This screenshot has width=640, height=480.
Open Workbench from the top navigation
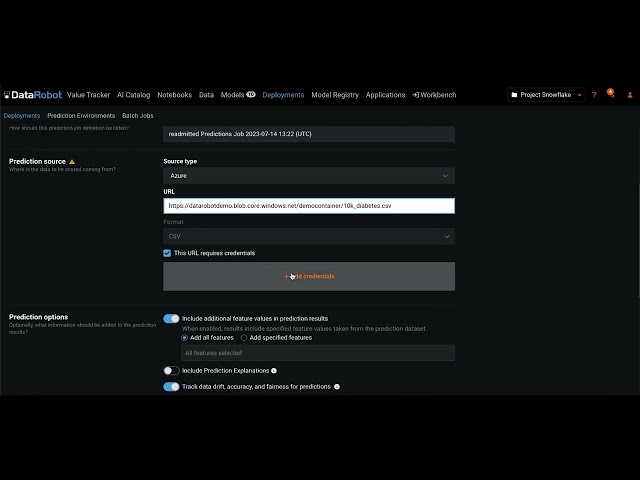pyautogui.click(x=434, y=95)
